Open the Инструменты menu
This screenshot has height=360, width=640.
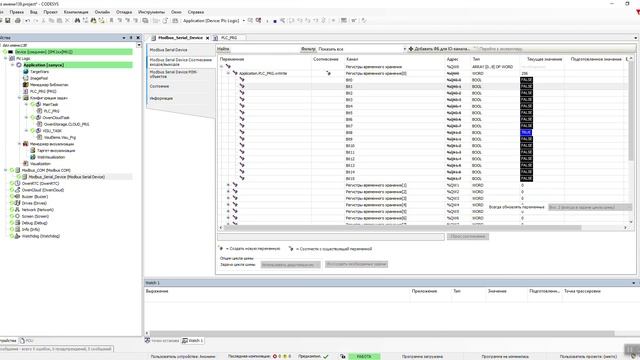tap(151, 12)
